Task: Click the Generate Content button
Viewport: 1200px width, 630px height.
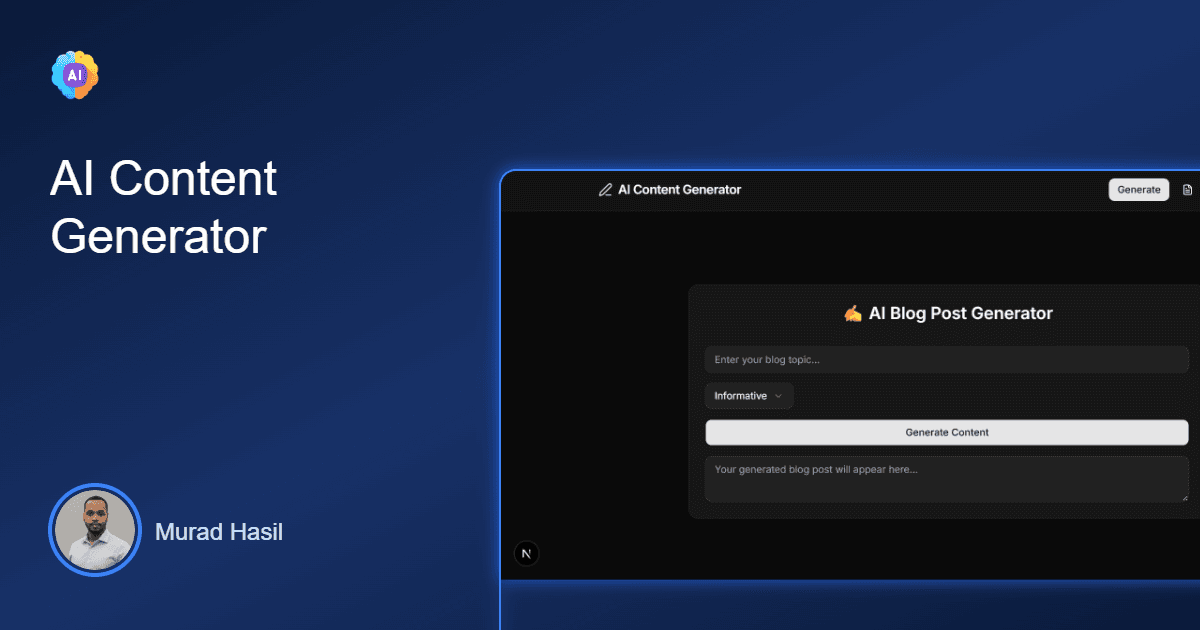Action: click(x=946, y=432)
